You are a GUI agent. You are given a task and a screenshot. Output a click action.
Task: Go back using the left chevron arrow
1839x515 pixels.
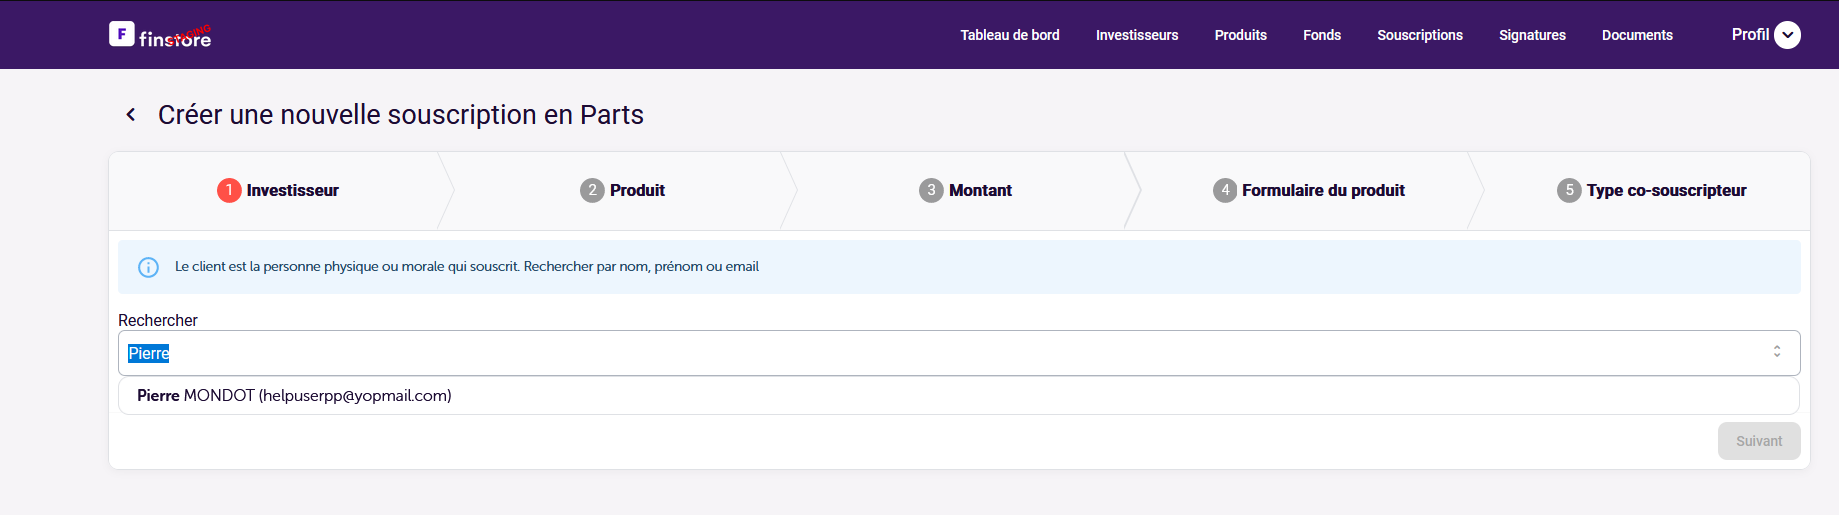131,115
